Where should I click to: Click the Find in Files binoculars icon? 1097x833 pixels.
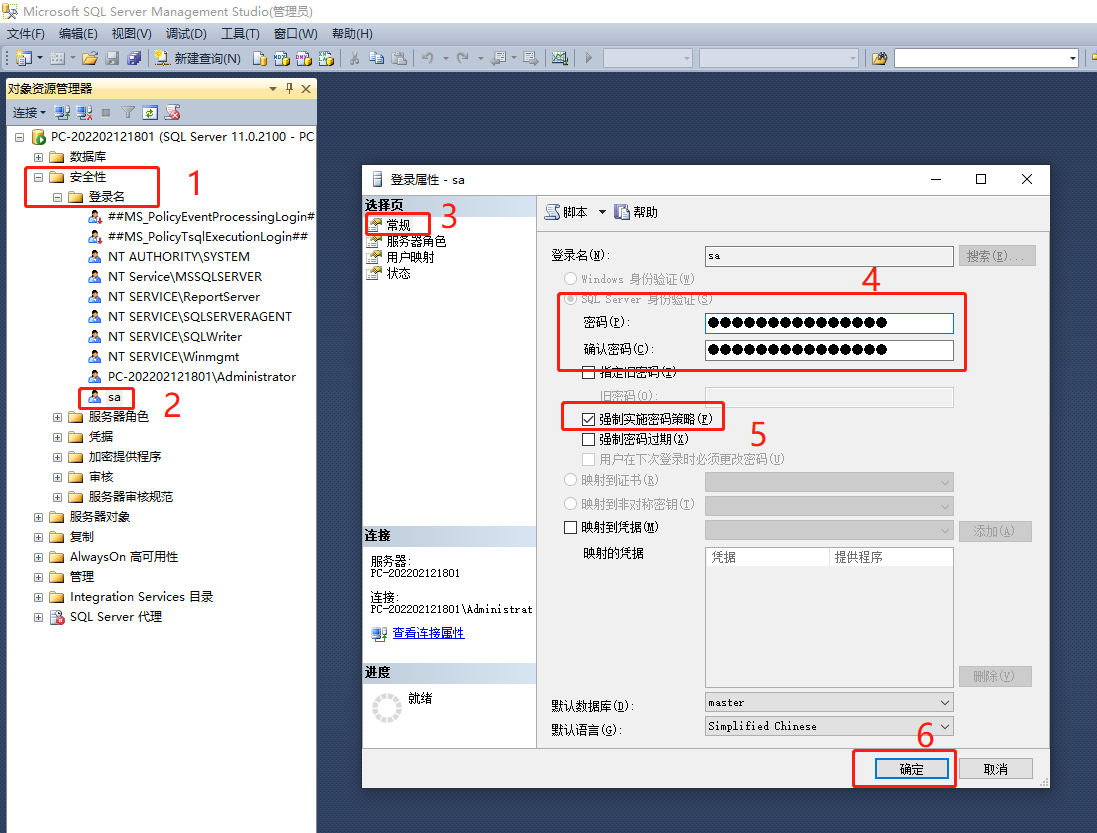(879, 58)
